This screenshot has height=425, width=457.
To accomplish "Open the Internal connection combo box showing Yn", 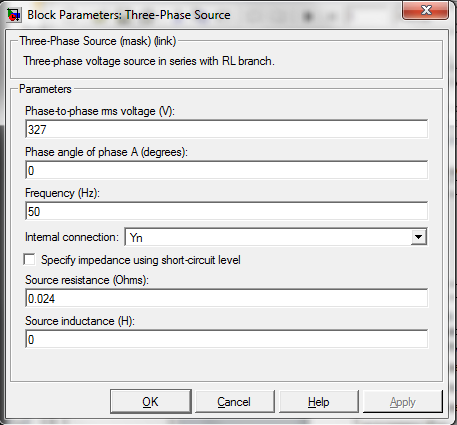I will (276, 237).
